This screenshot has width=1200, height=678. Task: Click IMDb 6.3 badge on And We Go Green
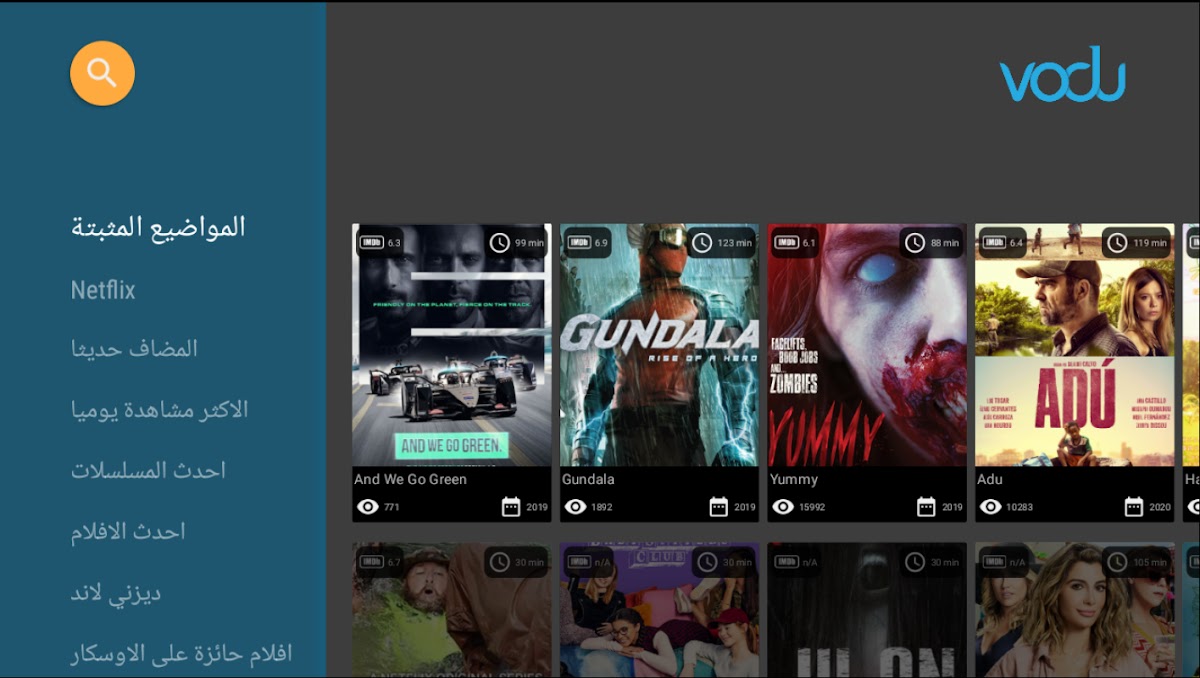[x=380, y=242]
